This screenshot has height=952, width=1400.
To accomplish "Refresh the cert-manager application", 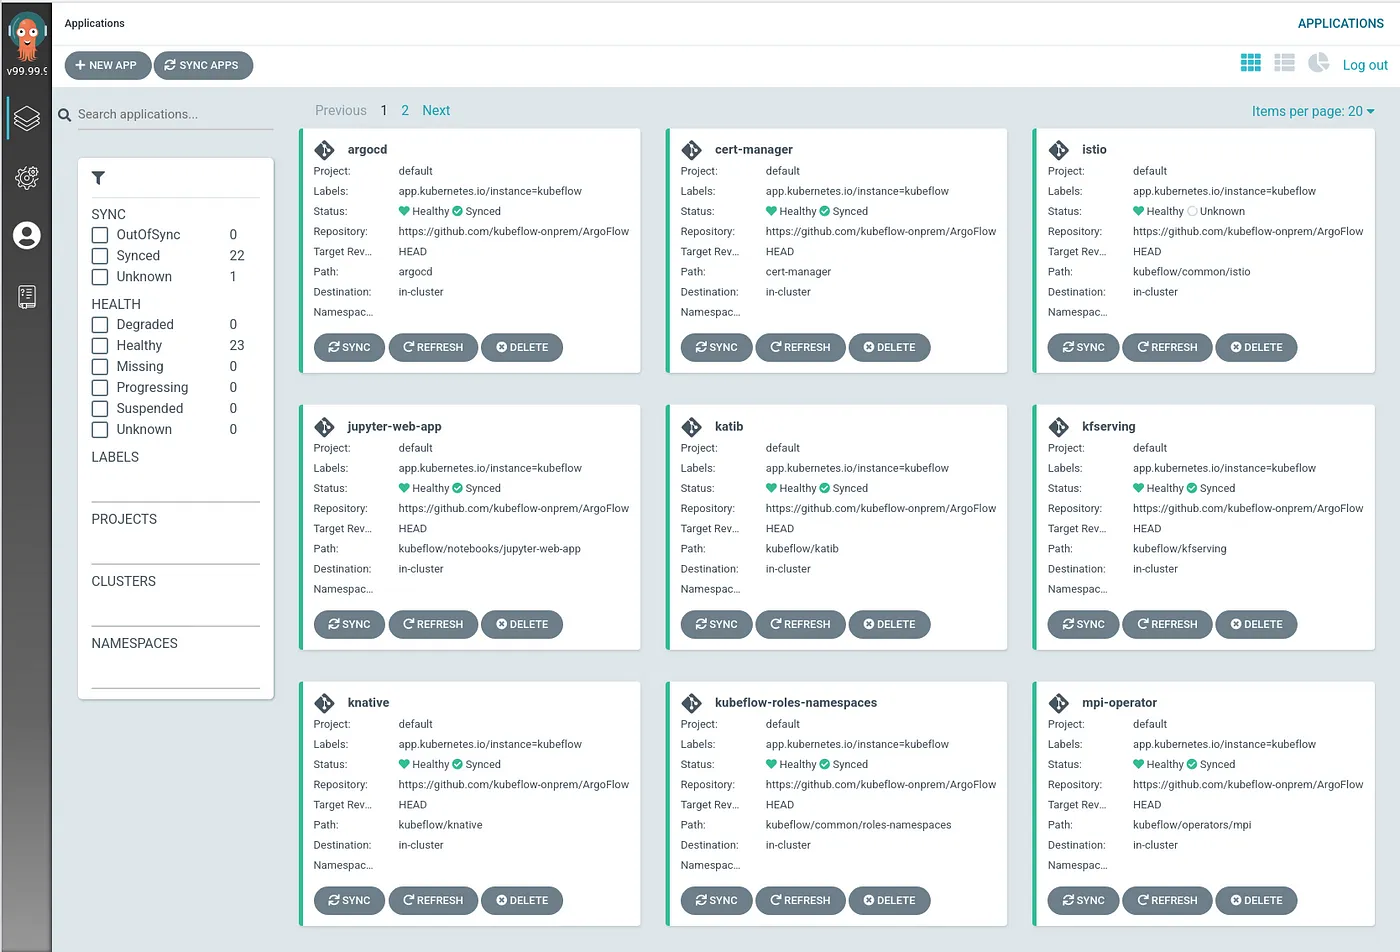I will click(800, 347).
